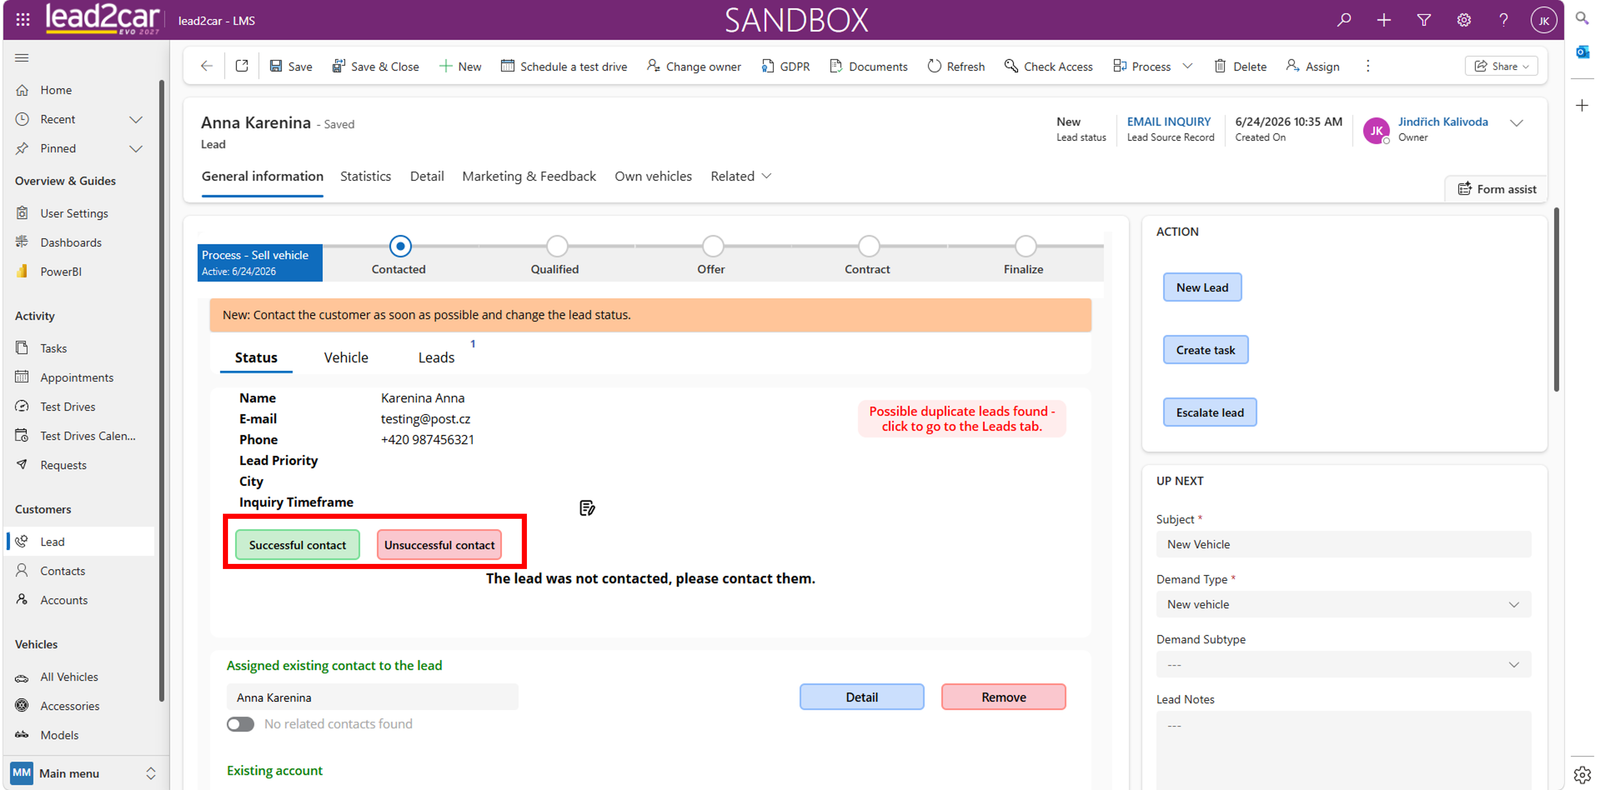This screenshot has height=790, width=1600.
Task: Click the search magnifier in the header
Action: 1344,20
